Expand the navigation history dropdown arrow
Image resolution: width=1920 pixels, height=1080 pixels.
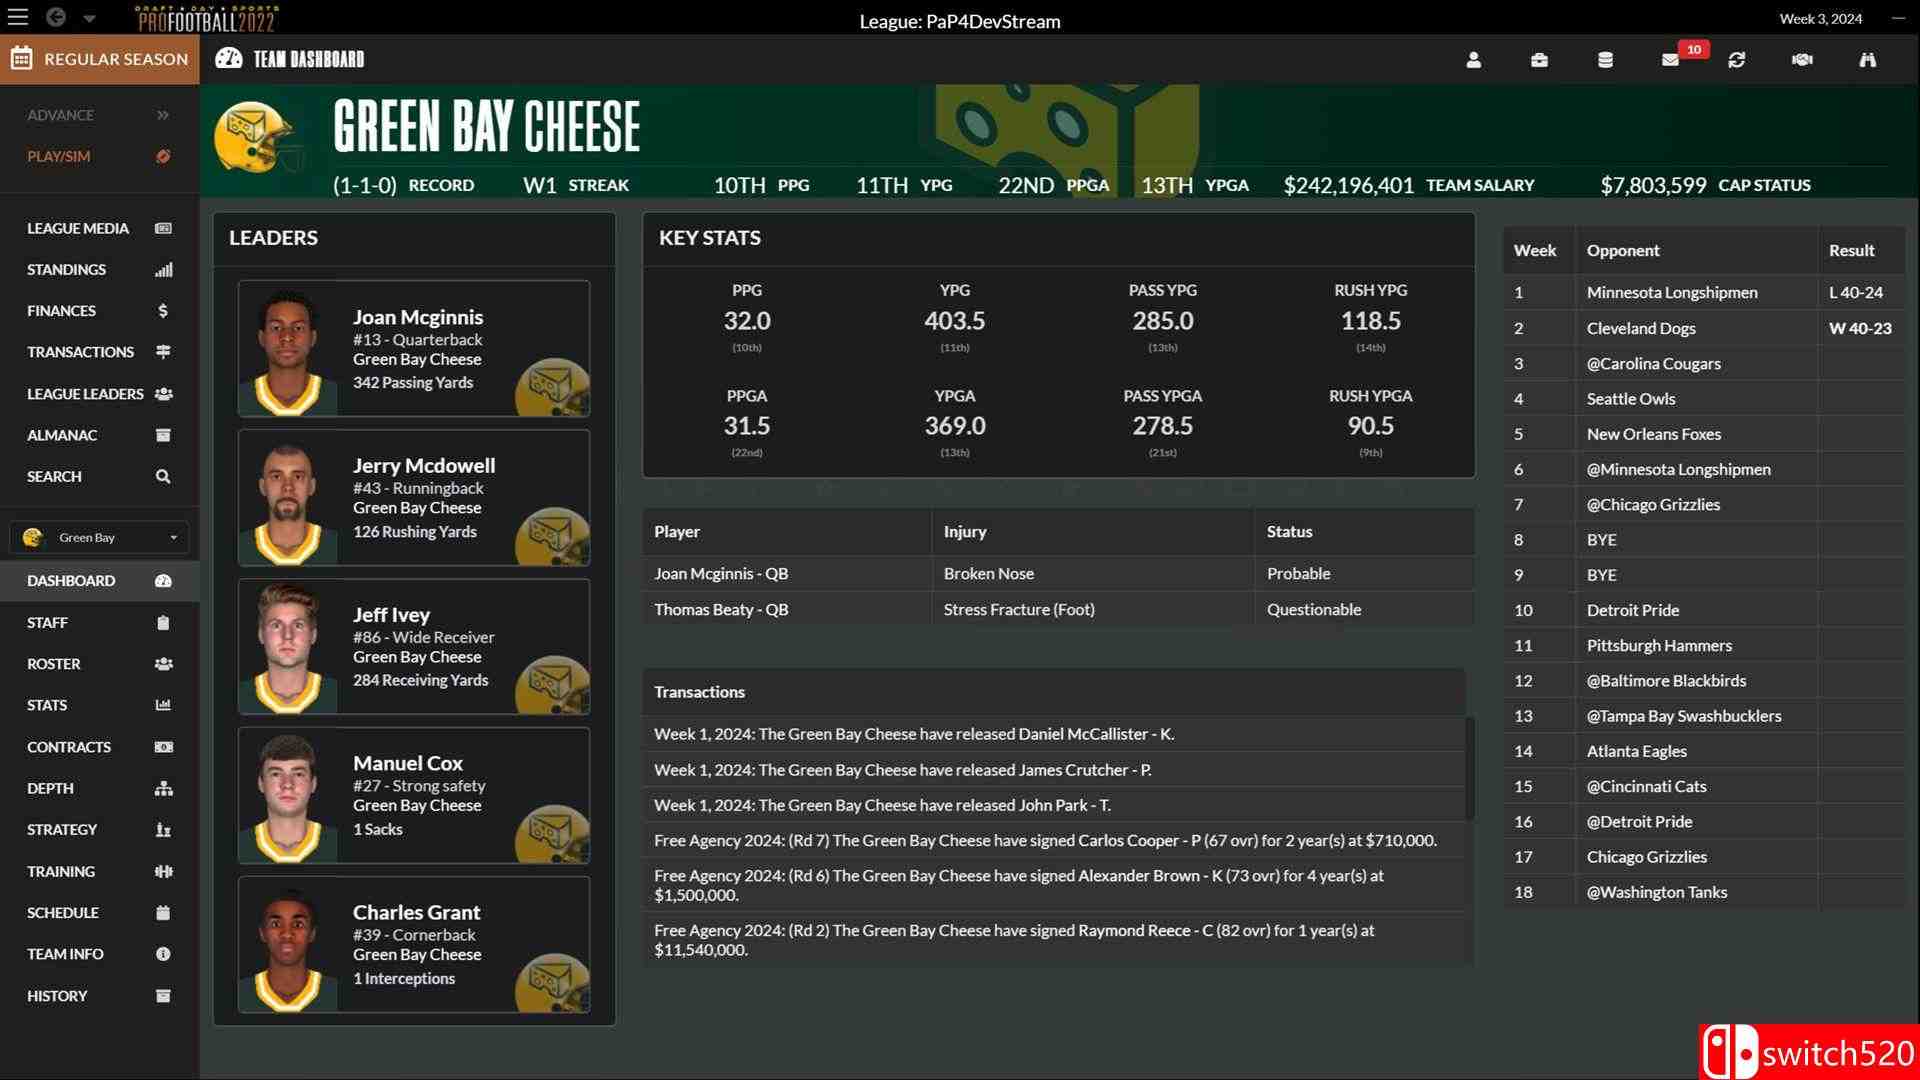point(89,18)
